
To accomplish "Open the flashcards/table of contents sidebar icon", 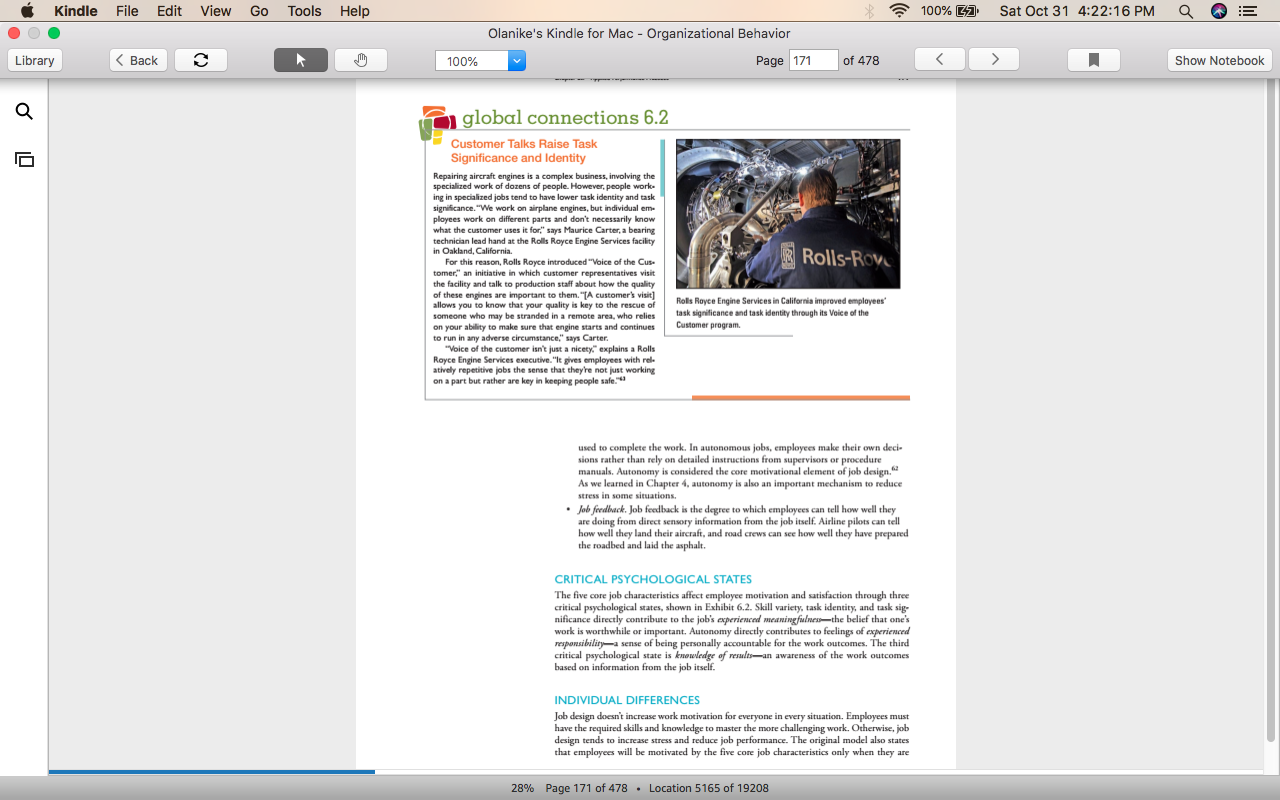I will pyautogui.click(x=24, y=159).
